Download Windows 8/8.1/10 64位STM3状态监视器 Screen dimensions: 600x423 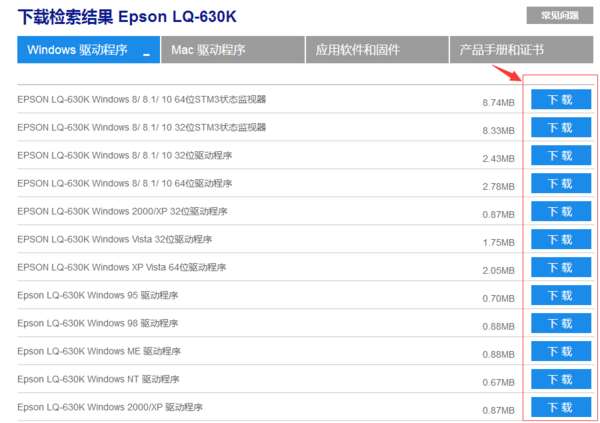pos(561,100)
